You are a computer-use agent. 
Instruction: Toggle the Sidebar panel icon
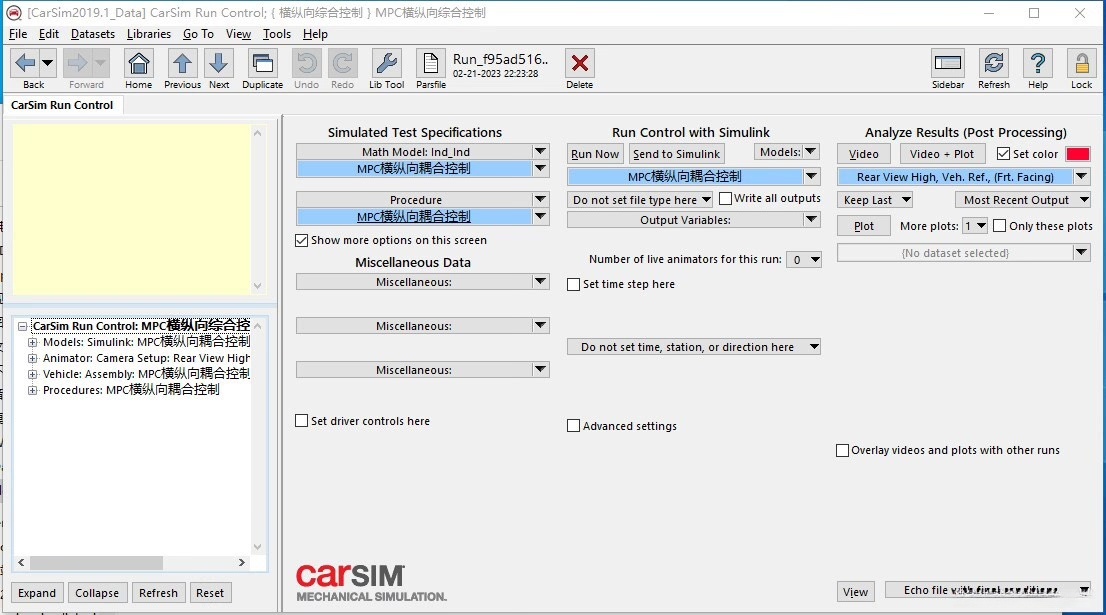947,63
